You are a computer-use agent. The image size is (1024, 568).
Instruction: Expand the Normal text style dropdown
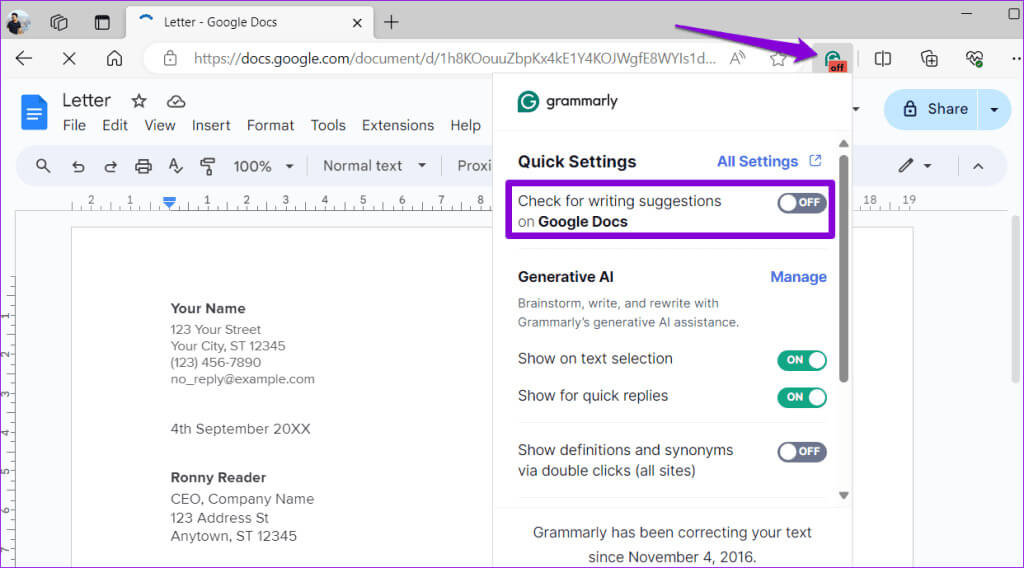(374, 166)
